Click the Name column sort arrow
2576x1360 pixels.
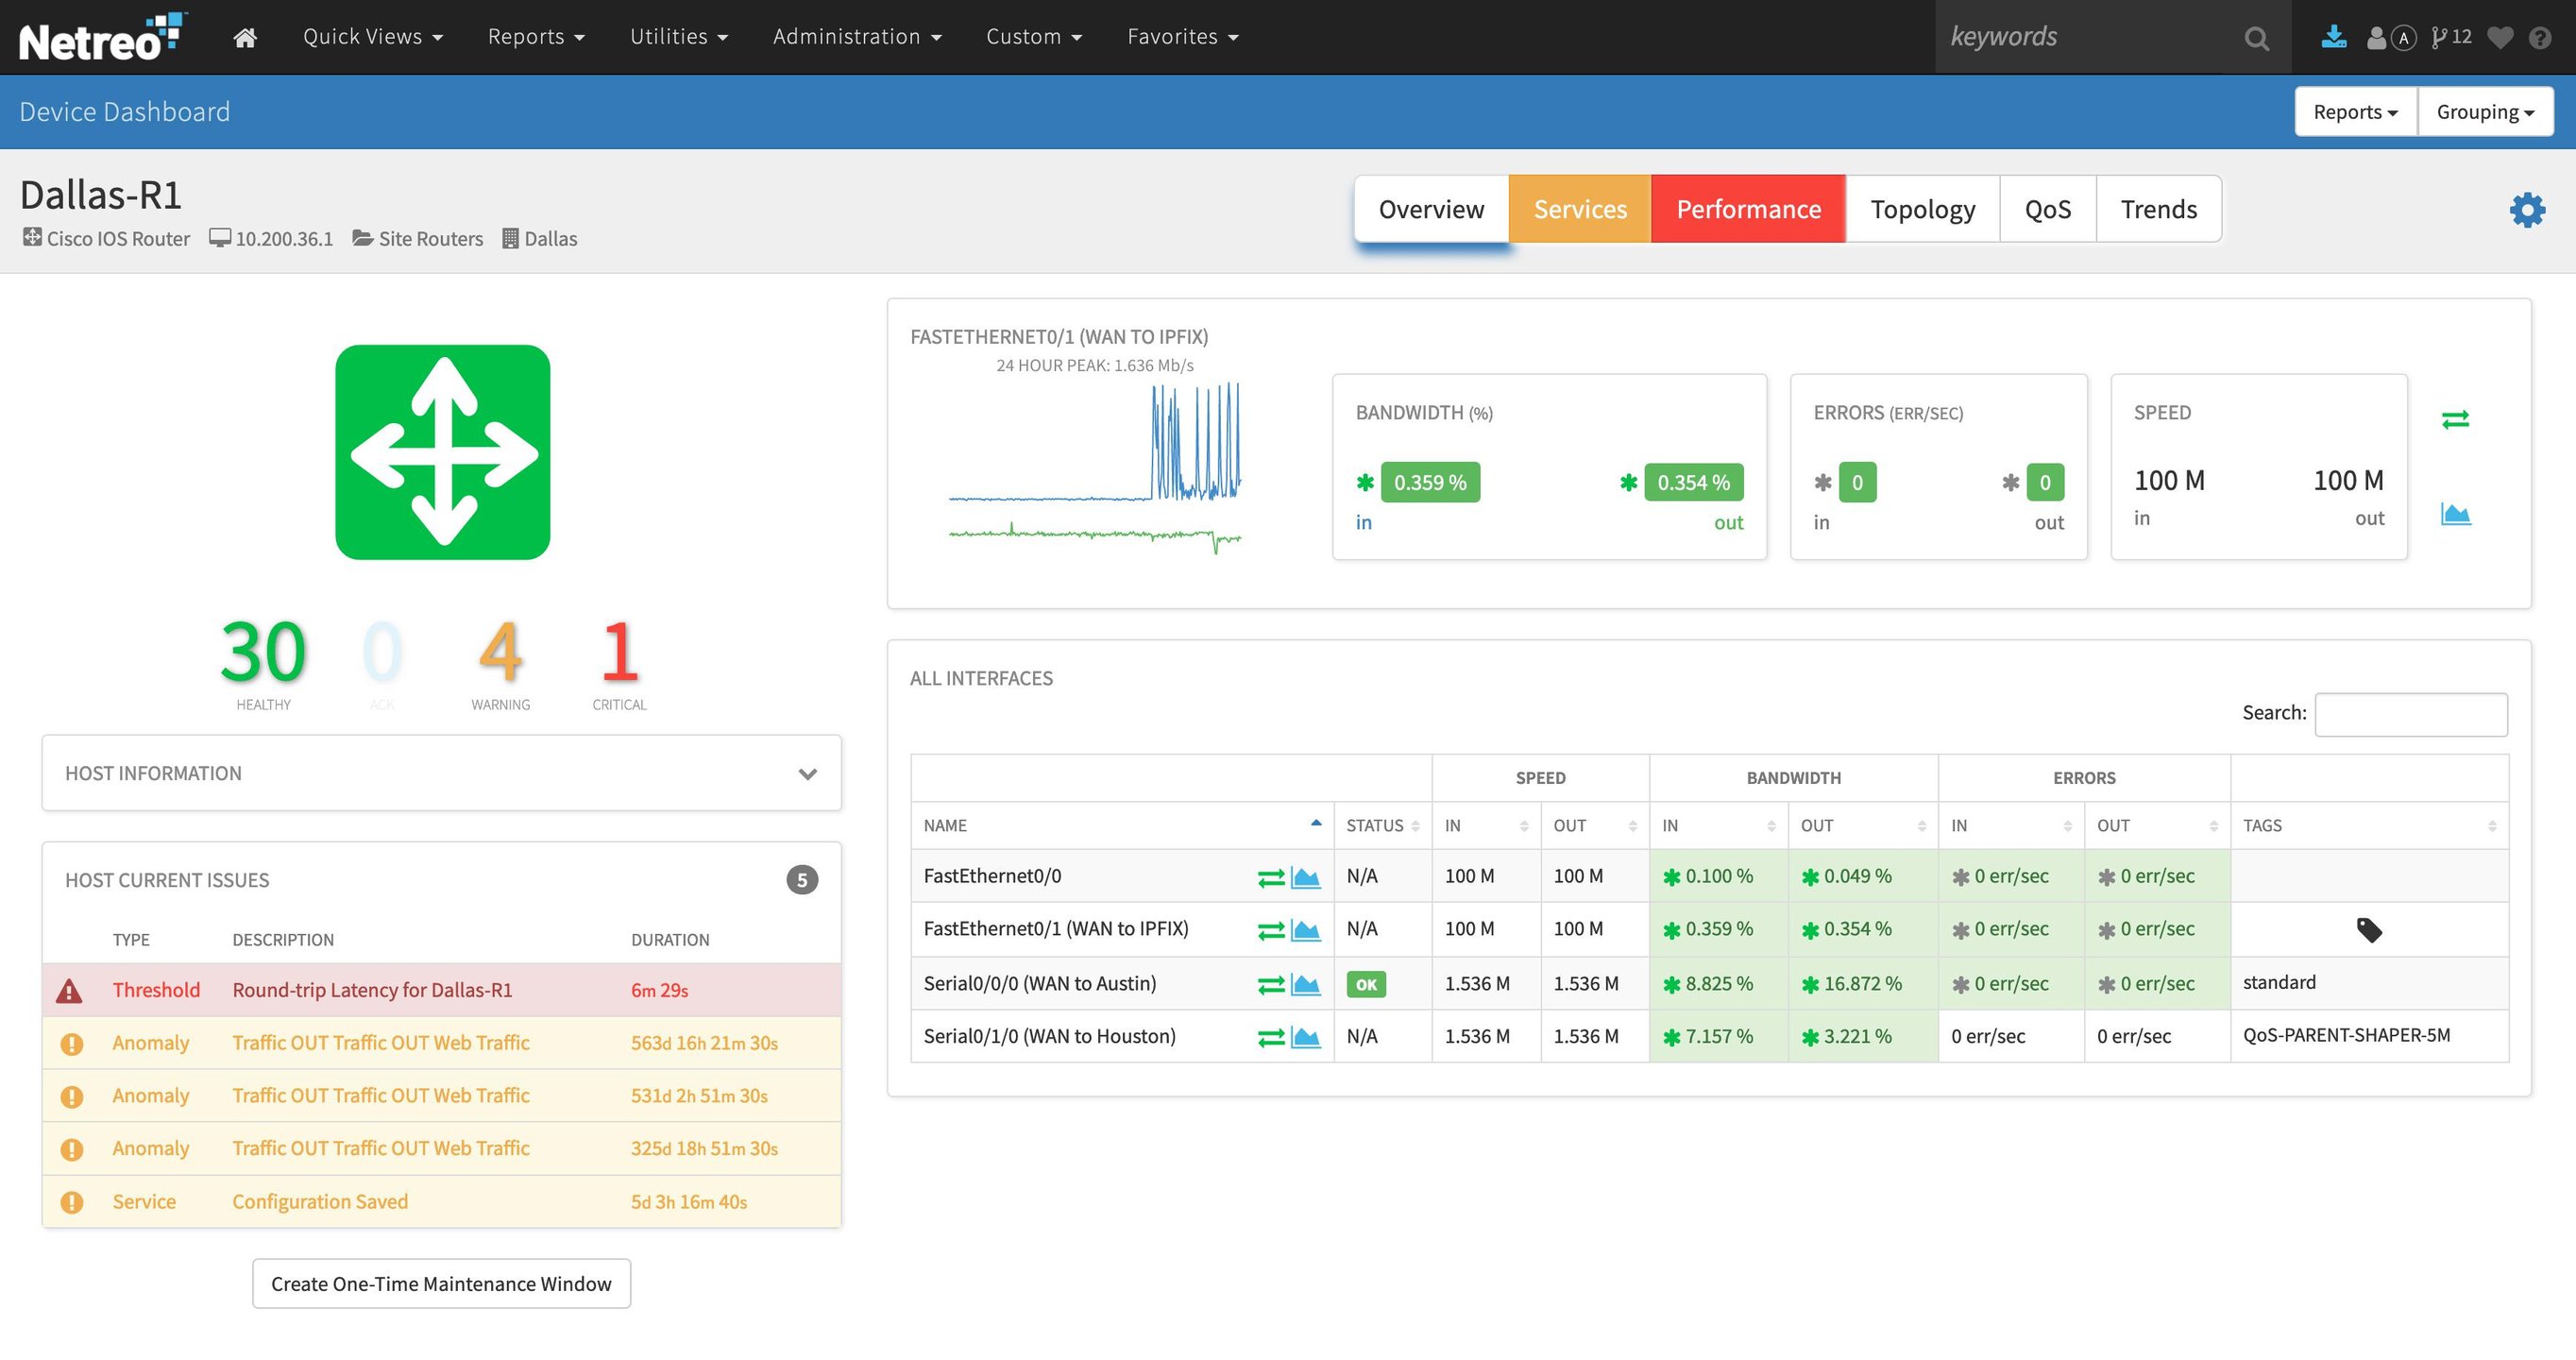point(1314,823)
